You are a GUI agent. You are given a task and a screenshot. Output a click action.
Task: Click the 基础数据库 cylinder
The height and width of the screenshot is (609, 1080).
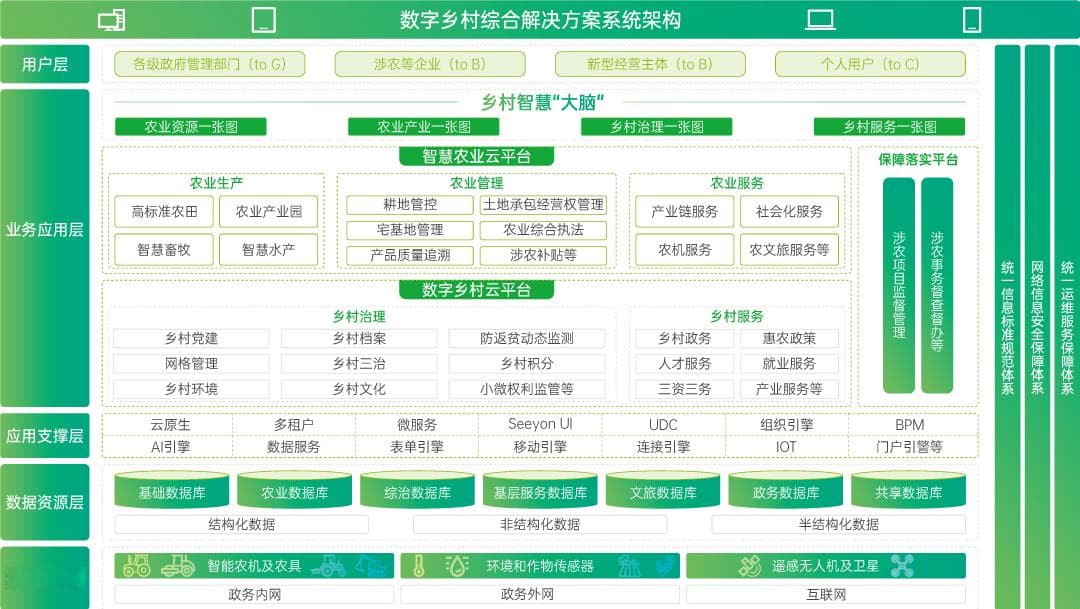[172, 490]
